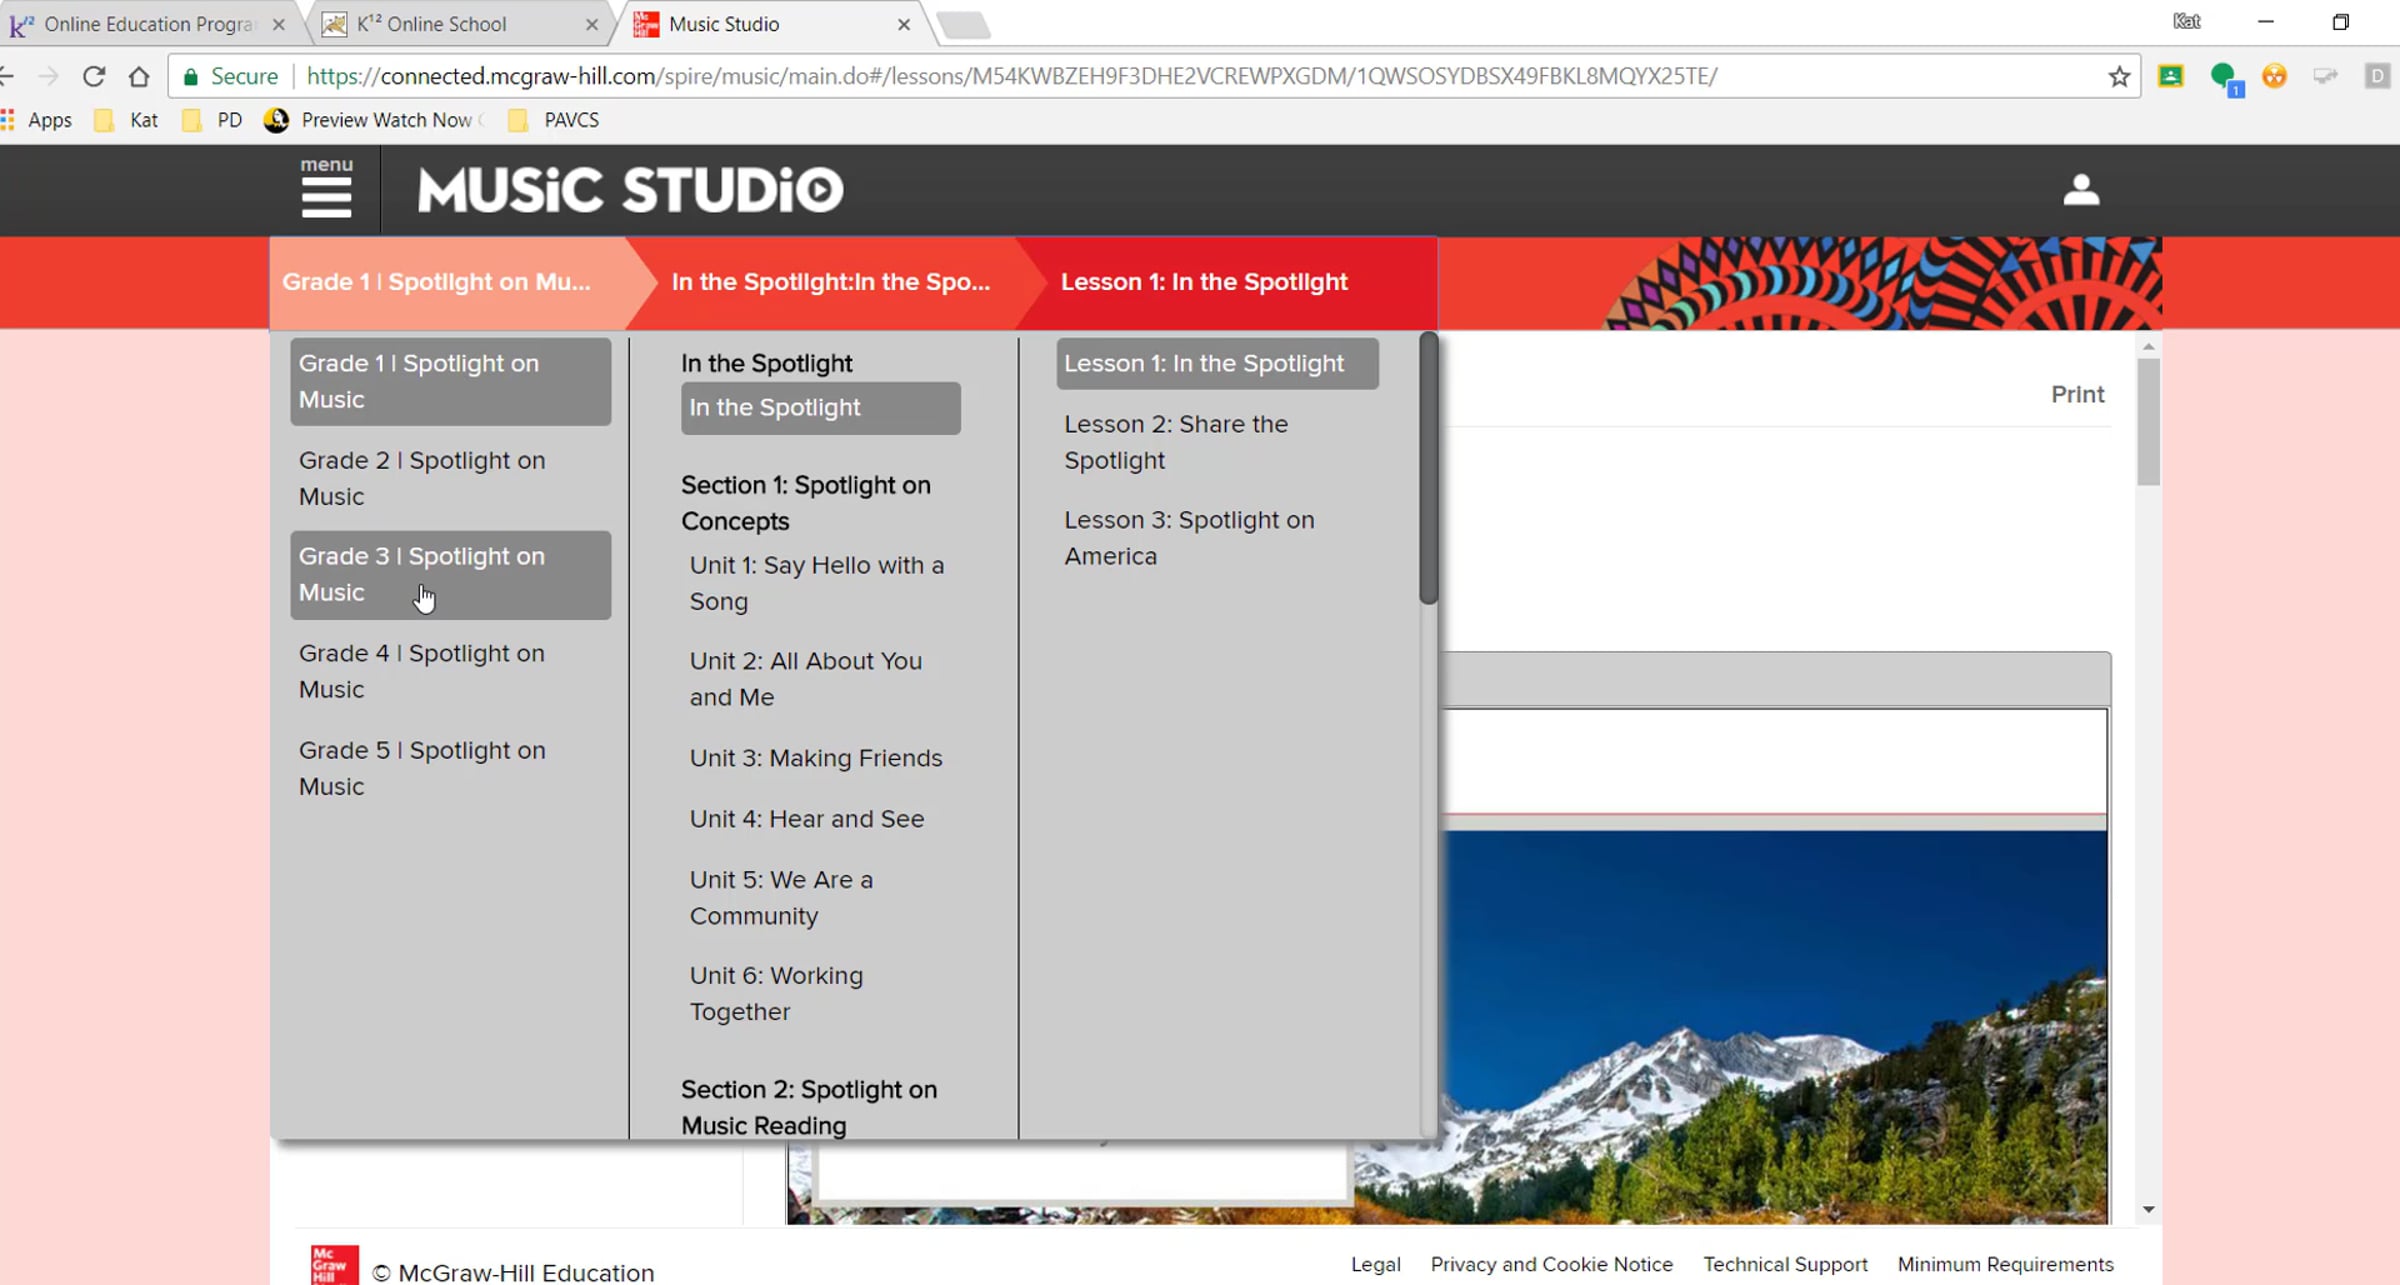Viewport: 2400px width, 1285px height.
Task: View site security info via Secure padlock
Action: (231, 76)
